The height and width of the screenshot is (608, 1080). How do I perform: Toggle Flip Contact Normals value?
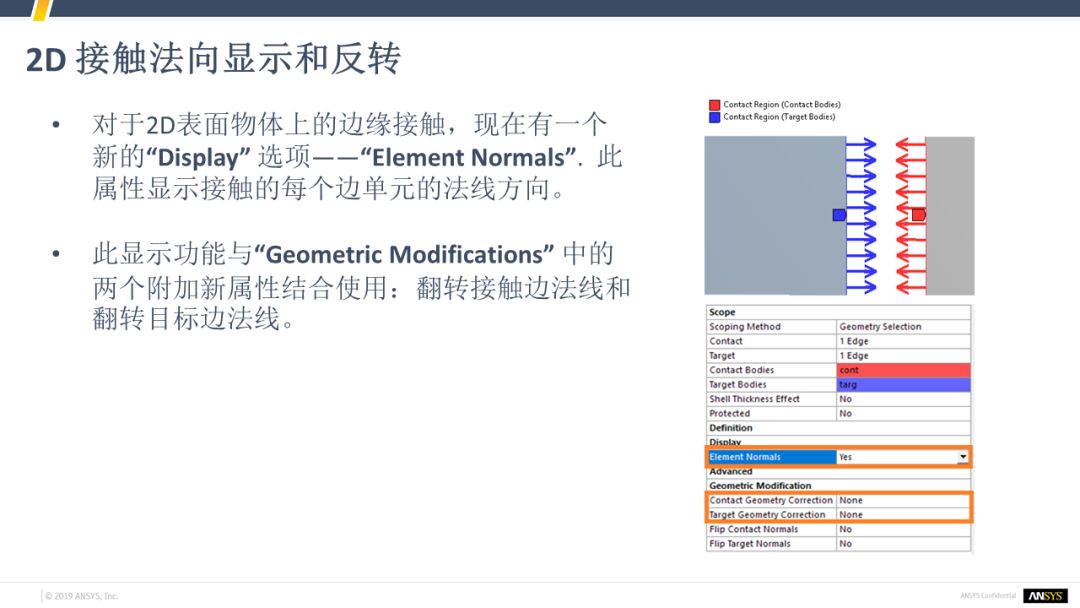coord(903,530)
